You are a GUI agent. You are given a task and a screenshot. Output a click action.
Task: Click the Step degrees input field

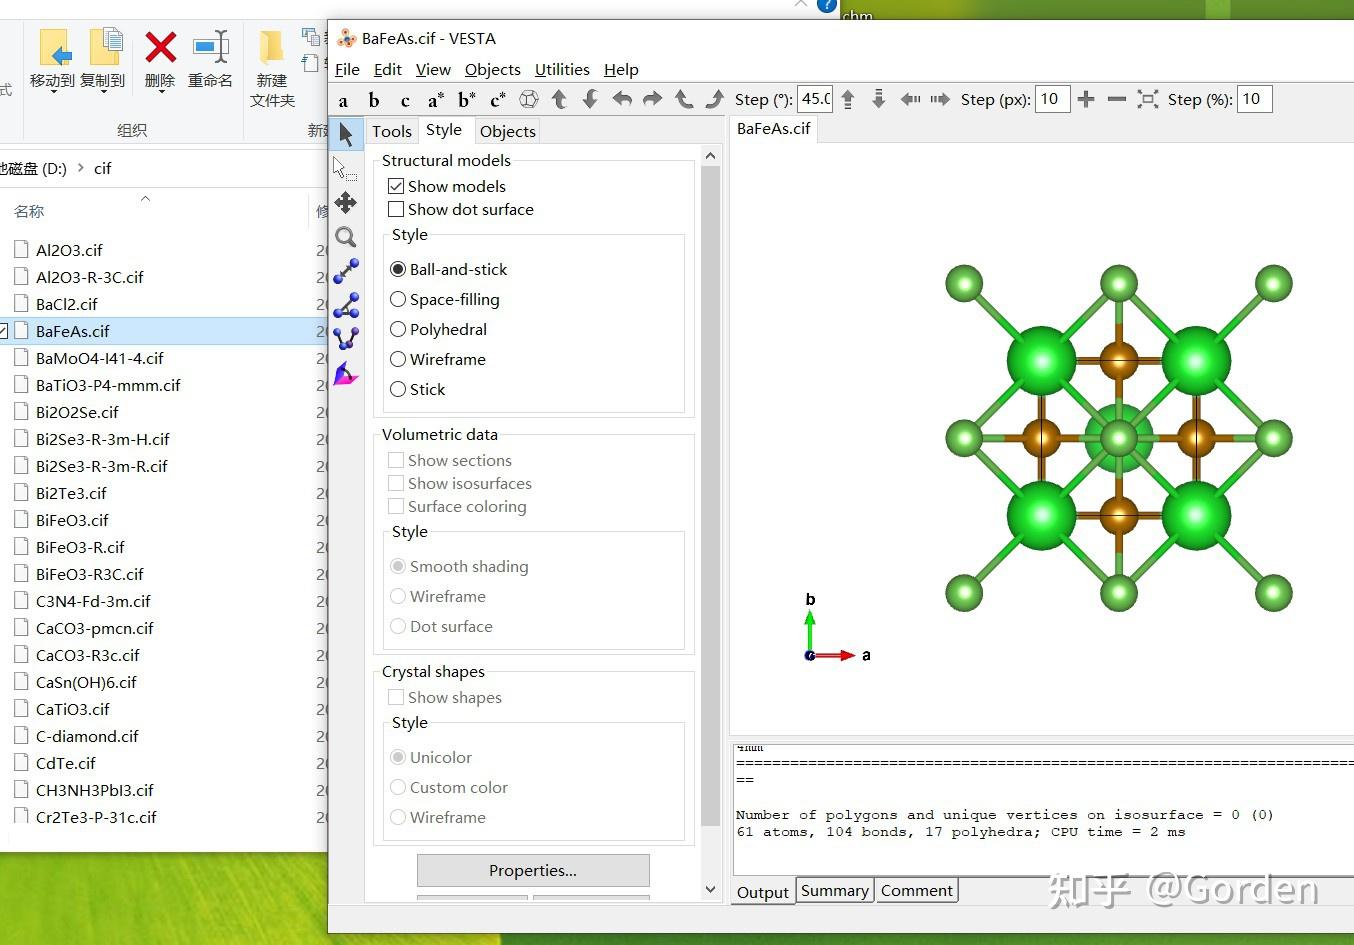[815, 99]
